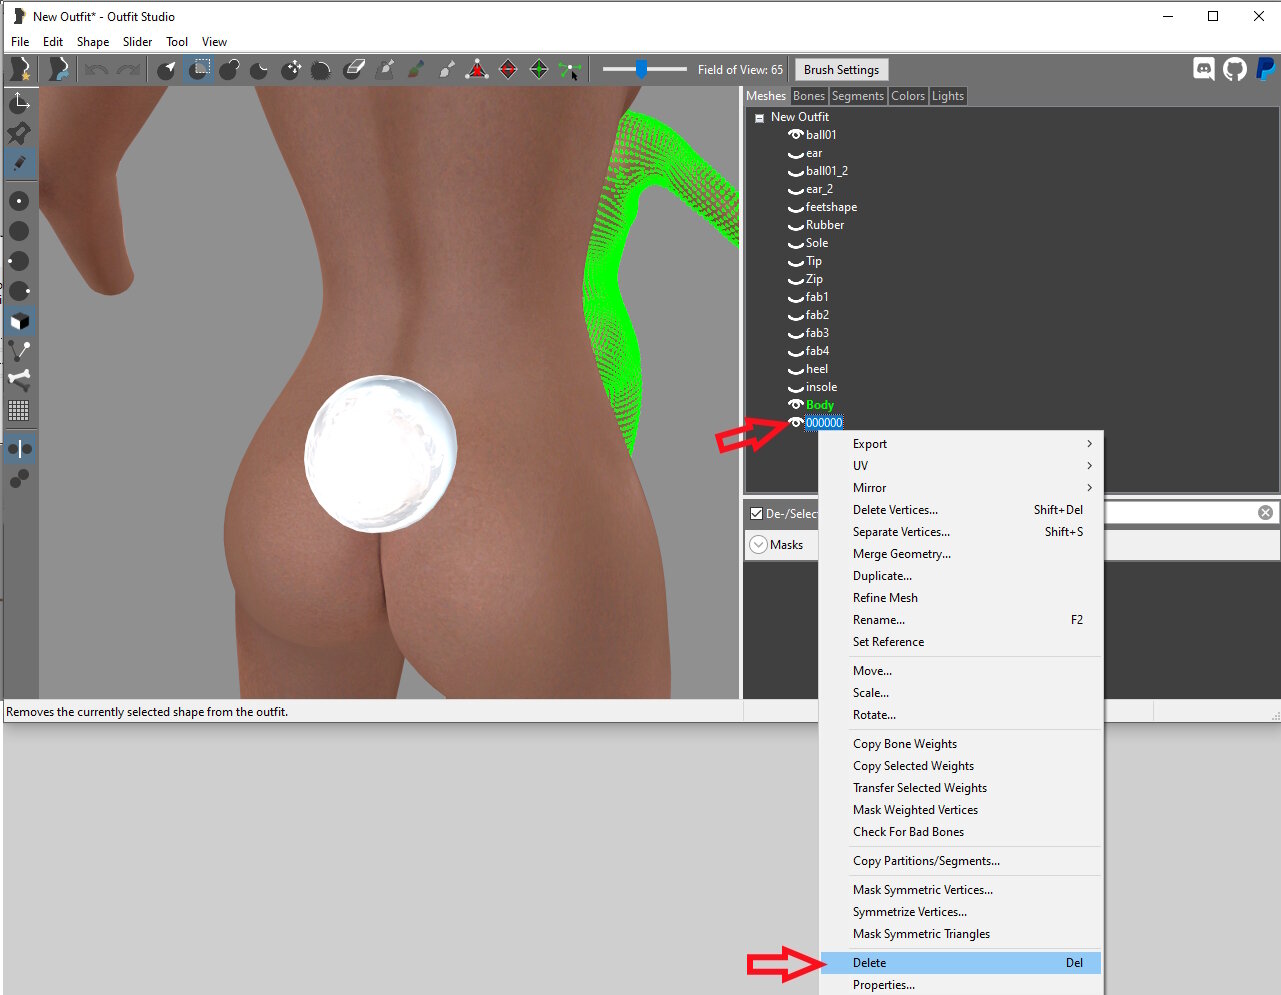Switch to the Lights tab
The width and height of the screenshot is (1281, 995).
[x=948, y=96]
